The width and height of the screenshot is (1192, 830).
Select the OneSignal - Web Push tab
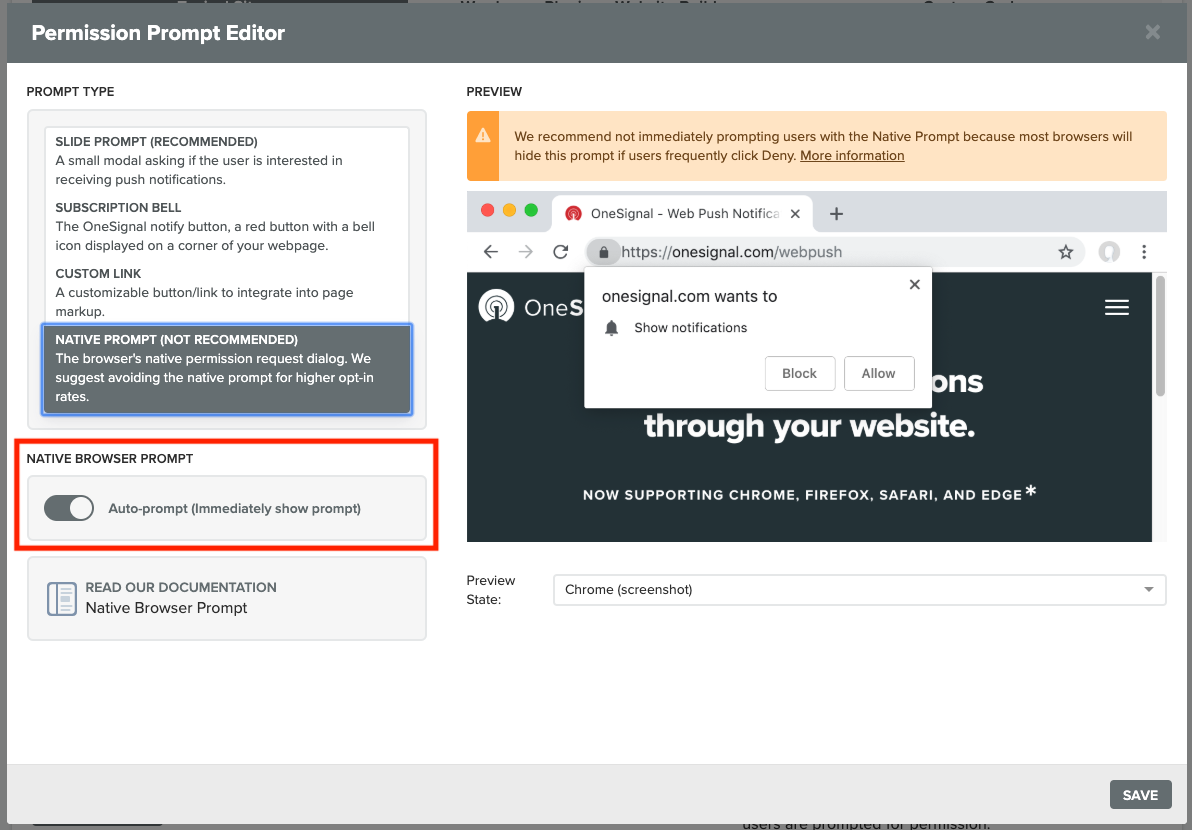(682, 214)
